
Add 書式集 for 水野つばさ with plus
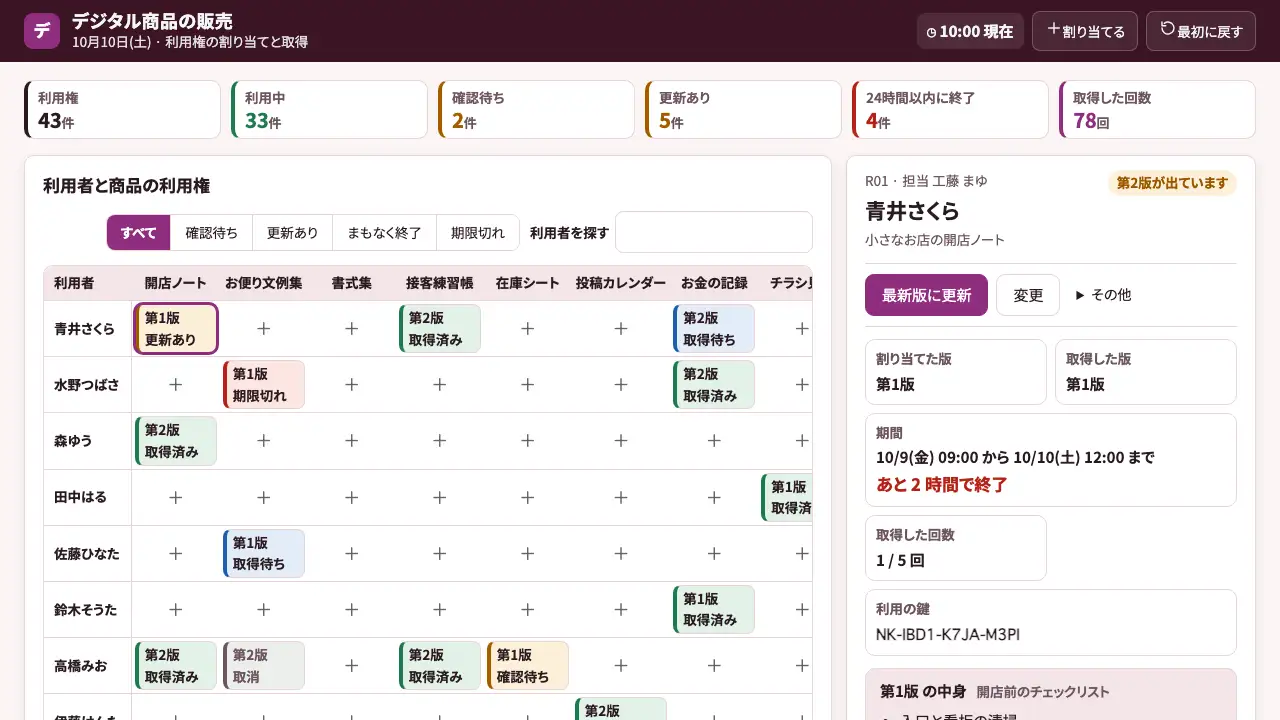352,384
